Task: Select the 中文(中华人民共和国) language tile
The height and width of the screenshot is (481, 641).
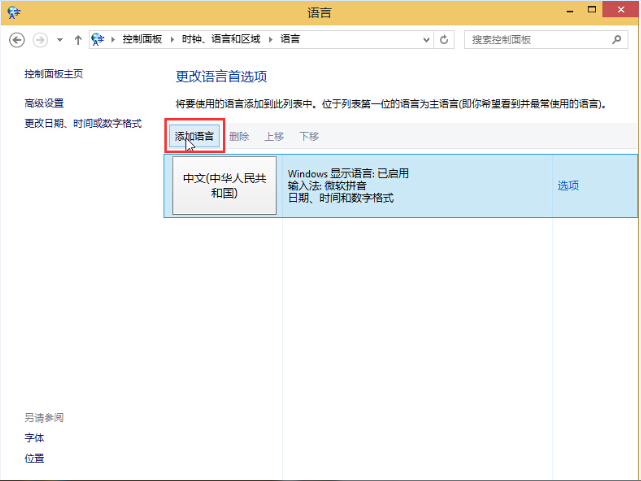Action: point(224,185)
